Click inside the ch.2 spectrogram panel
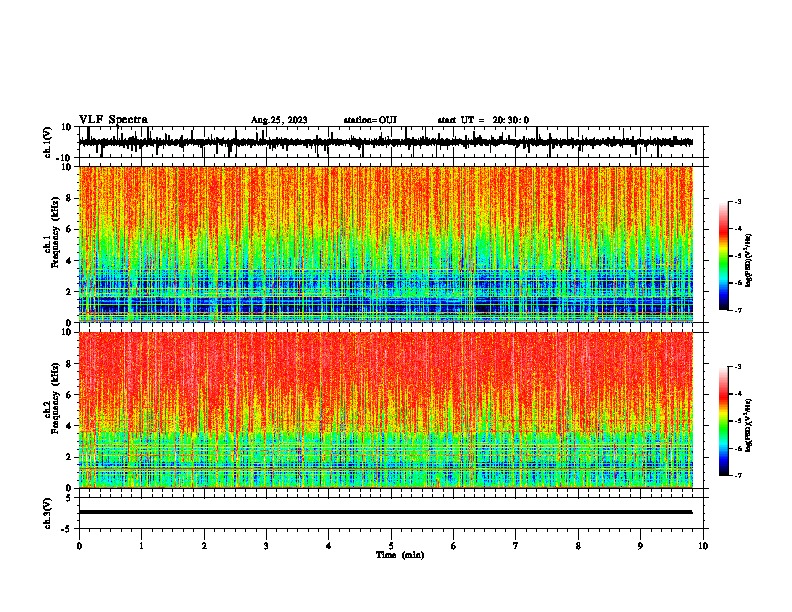Image resolution: width=792 pixels, height=612 pixels. click(386, 410)
